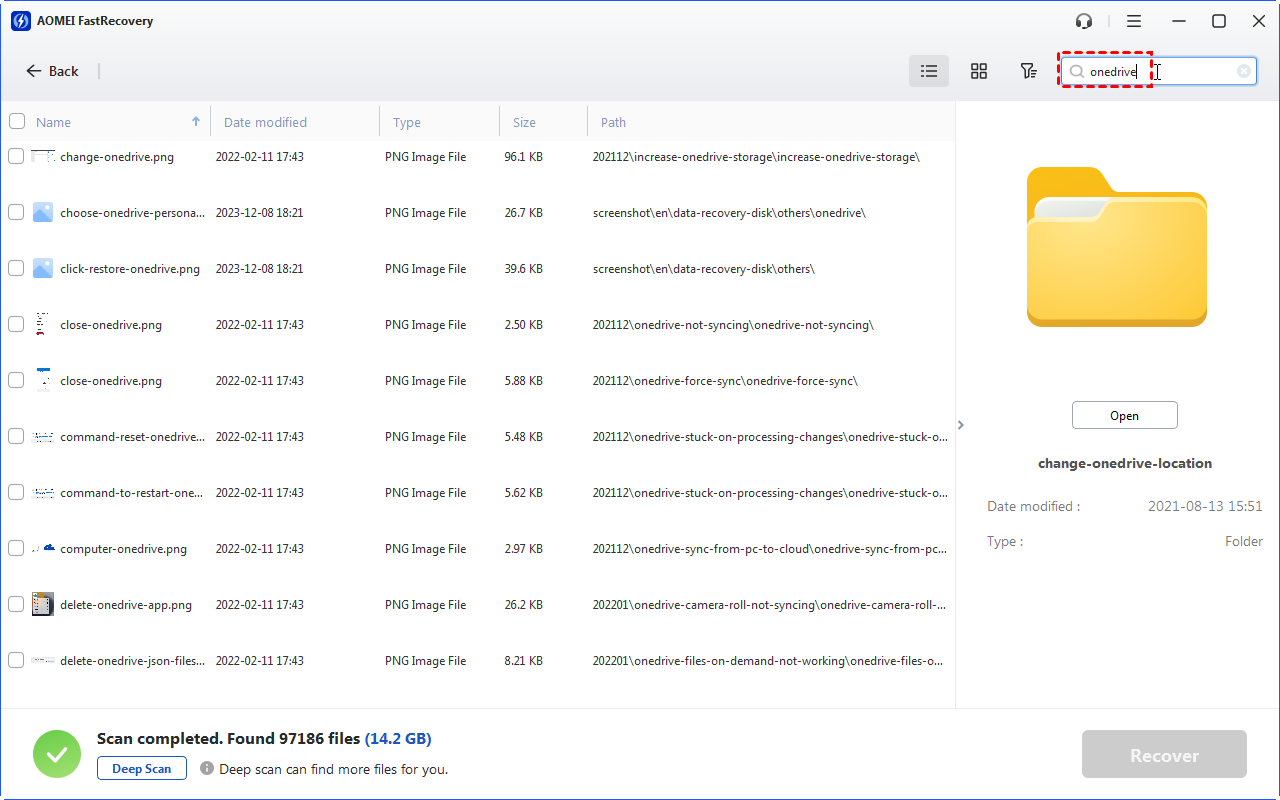This screenshot has height=800, width=1280.
Task: Select all files via header checkbox
Action: 17,120
